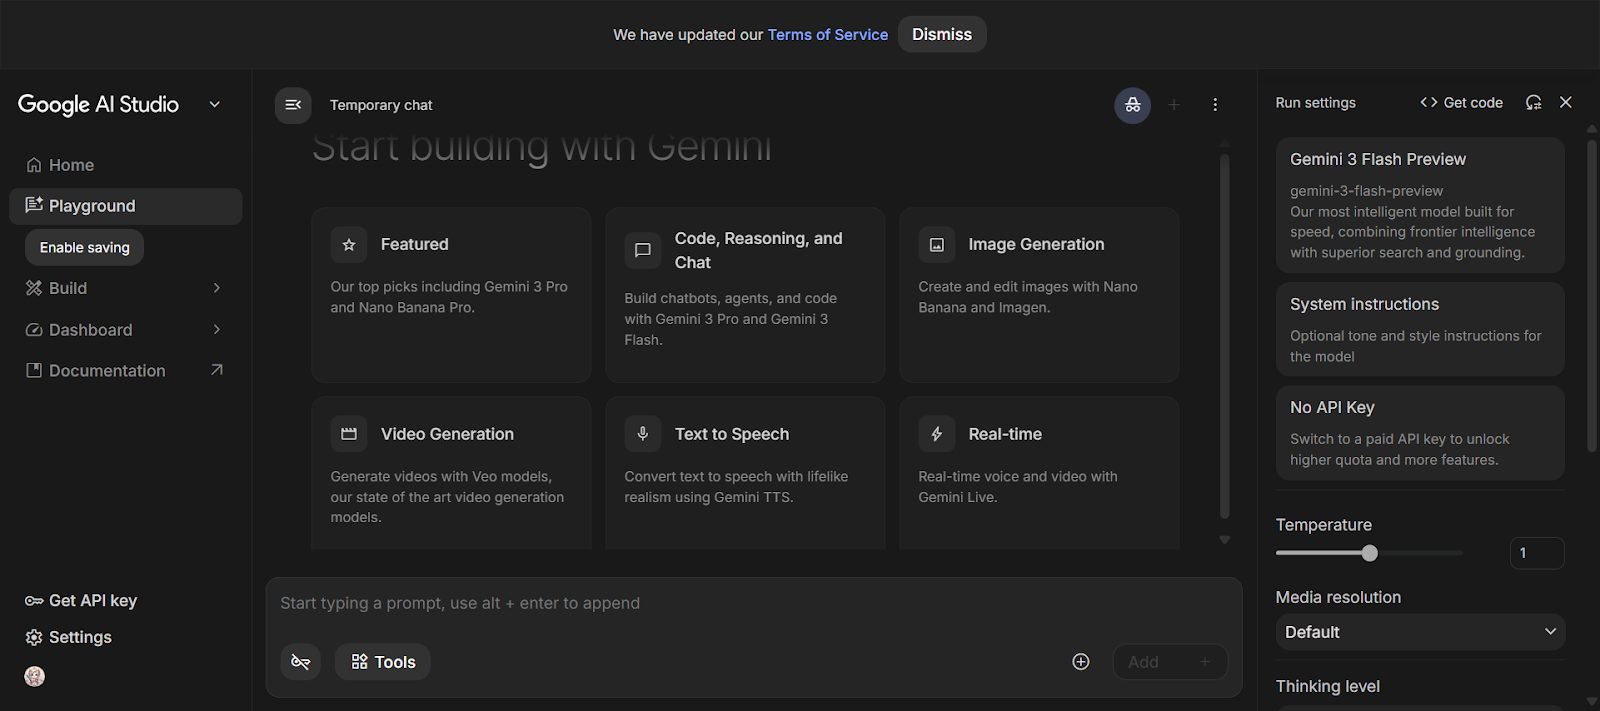Click the plus circle insert media icon
Image resolution: width=1600 pixels, height=711 pixels.
[1080, 662]
